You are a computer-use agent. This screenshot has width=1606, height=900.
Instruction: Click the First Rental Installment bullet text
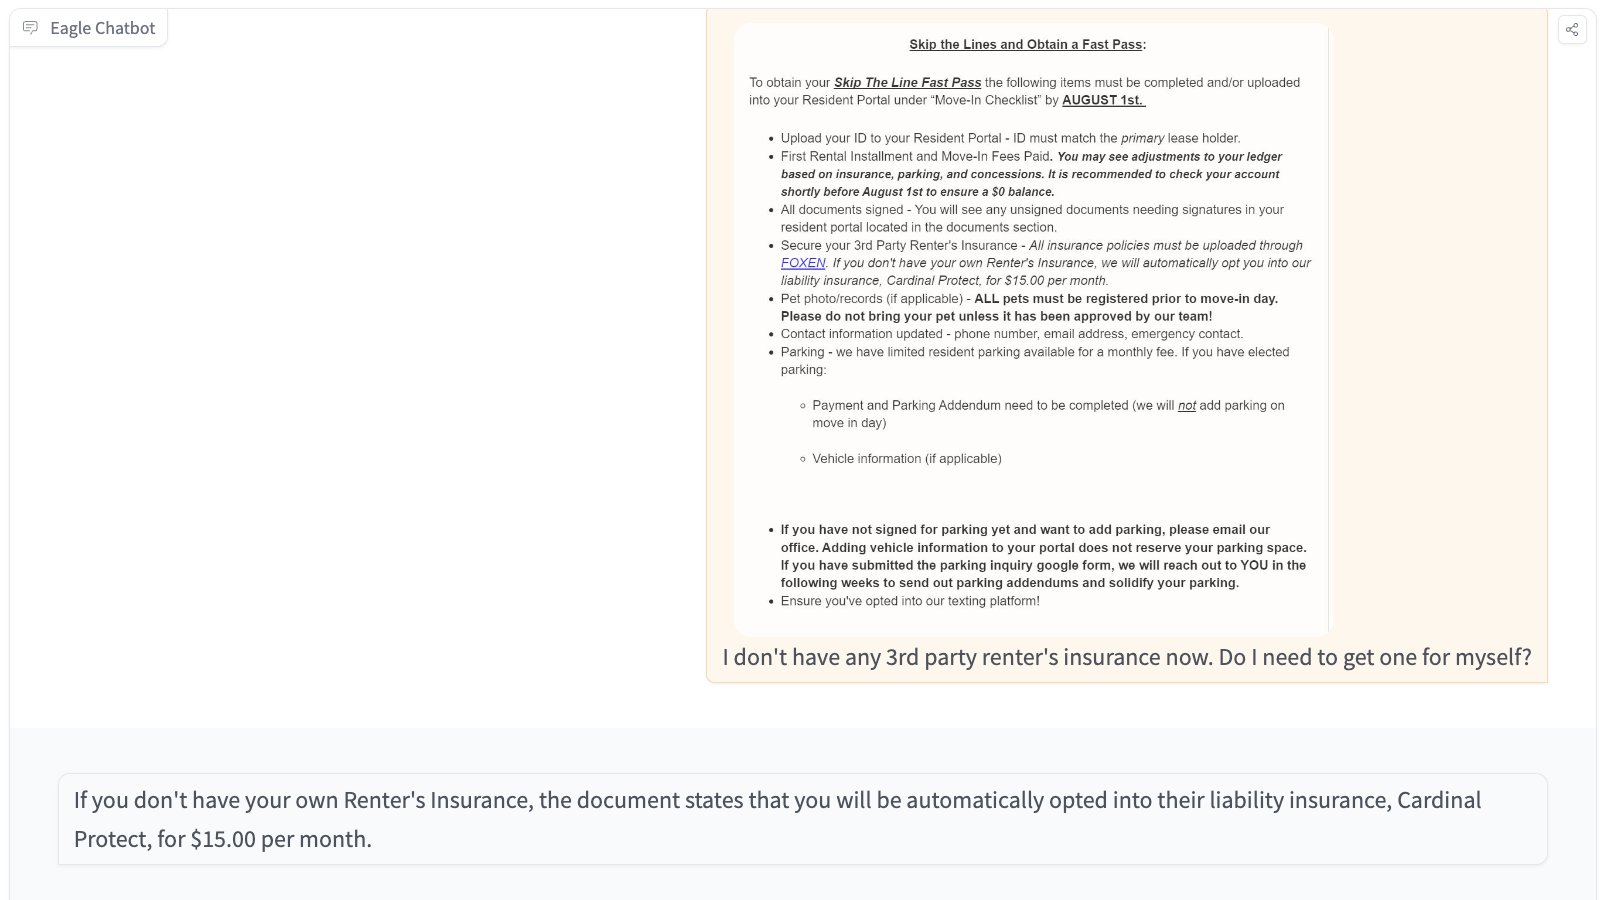915,156
